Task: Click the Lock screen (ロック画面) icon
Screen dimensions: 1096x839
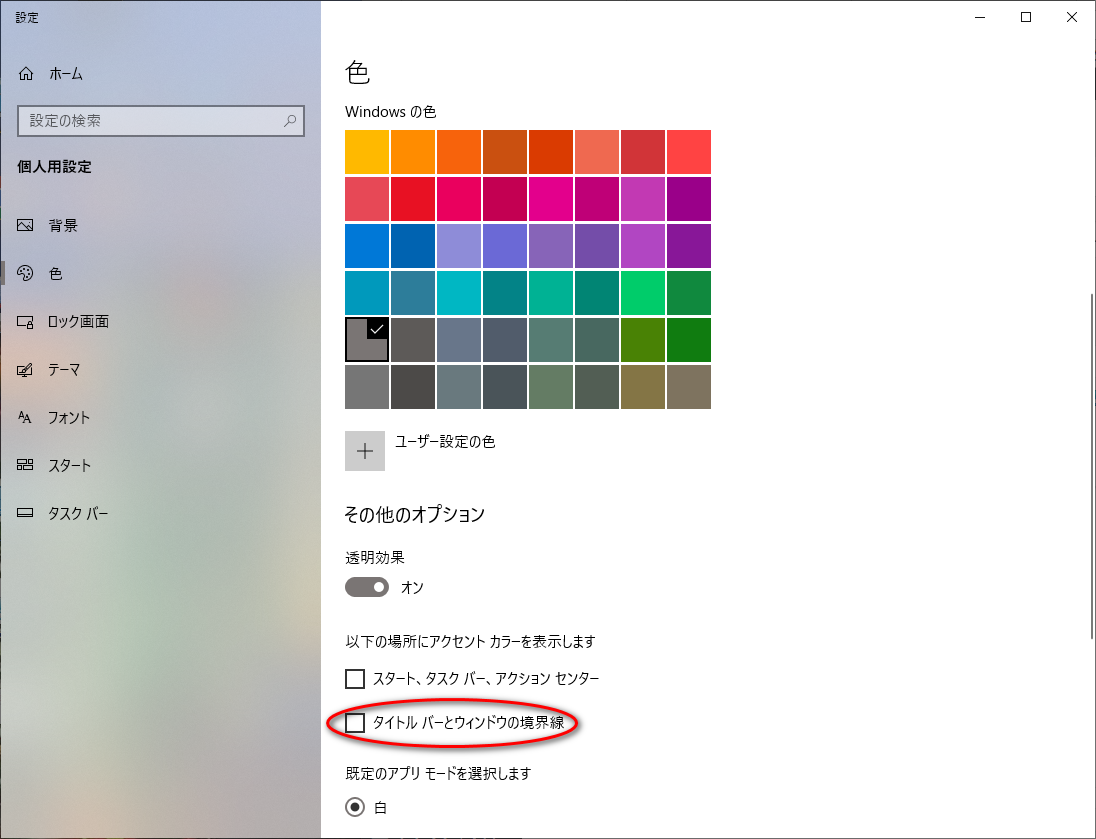Action: coord(26,322)
